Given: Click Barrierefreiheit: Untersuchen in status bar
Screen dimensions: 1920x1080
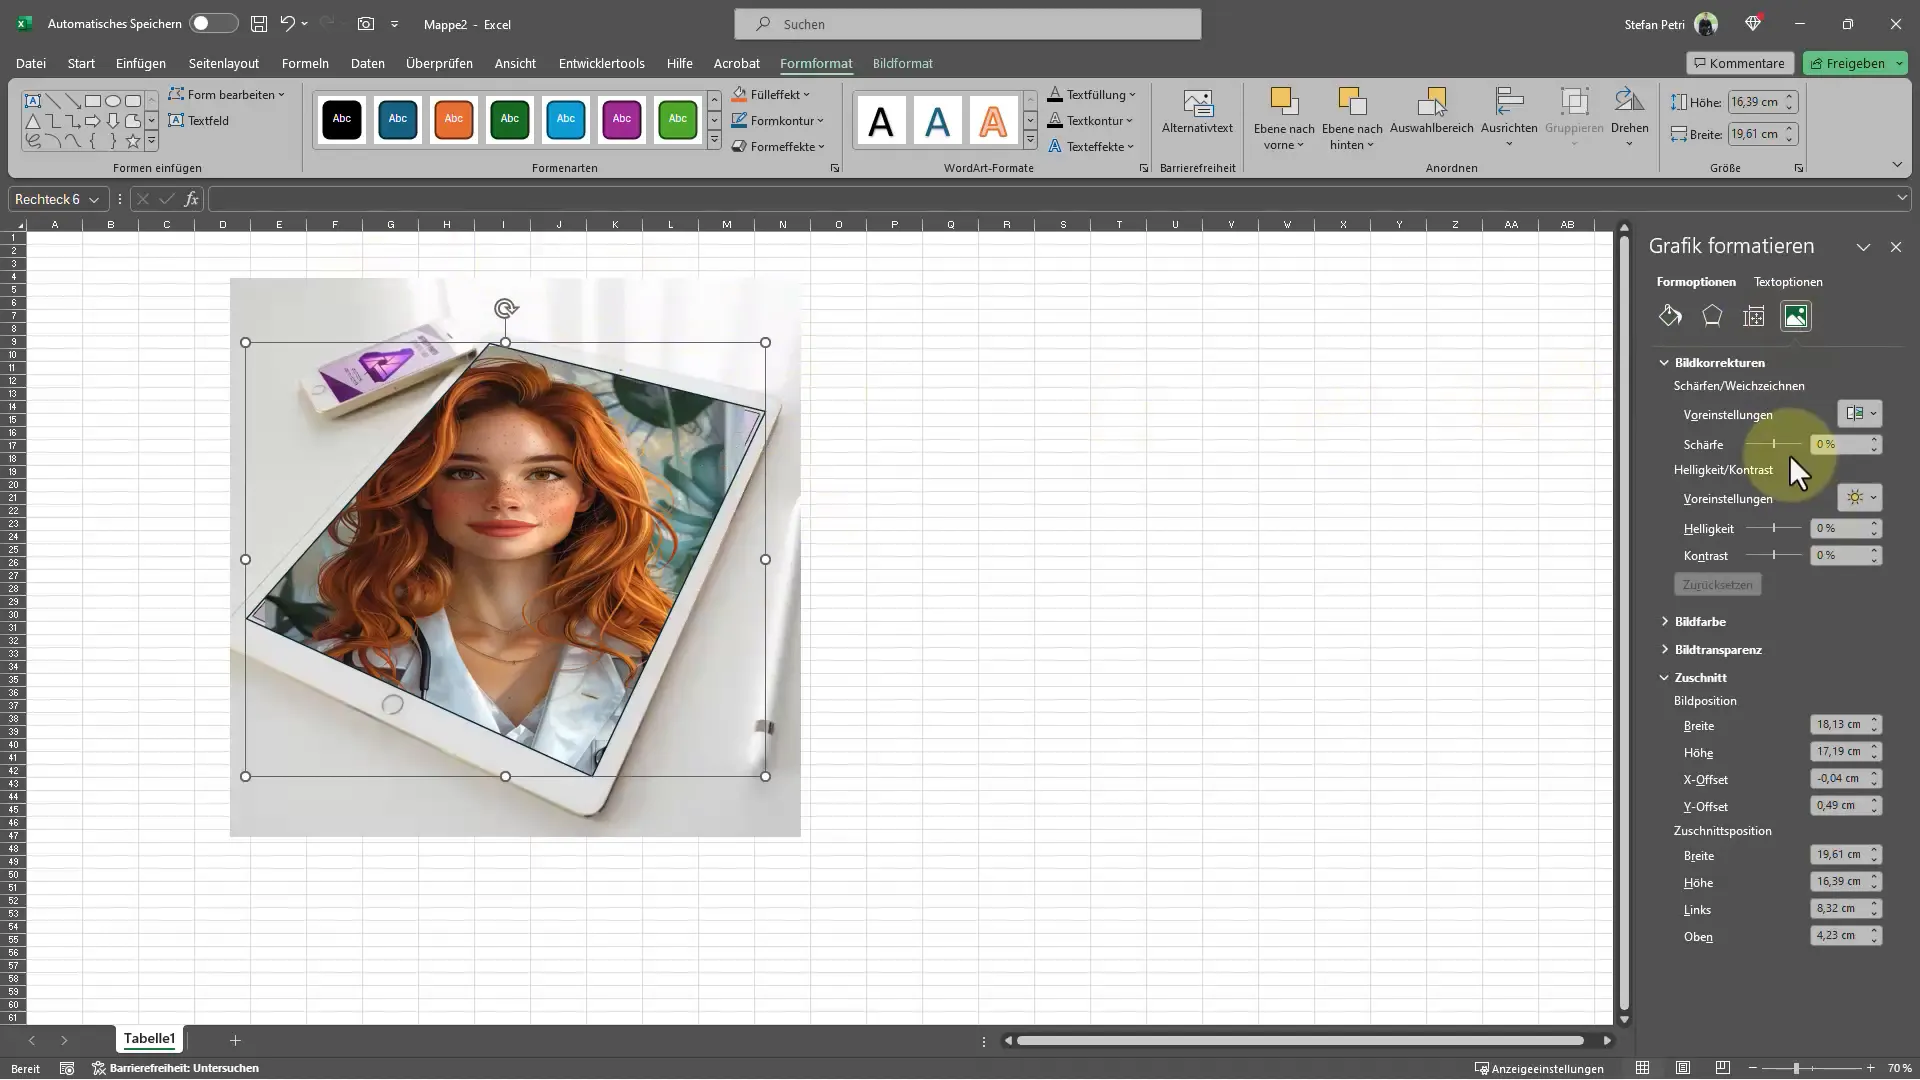Looking at the screenshot, I should pos(176,1068).
